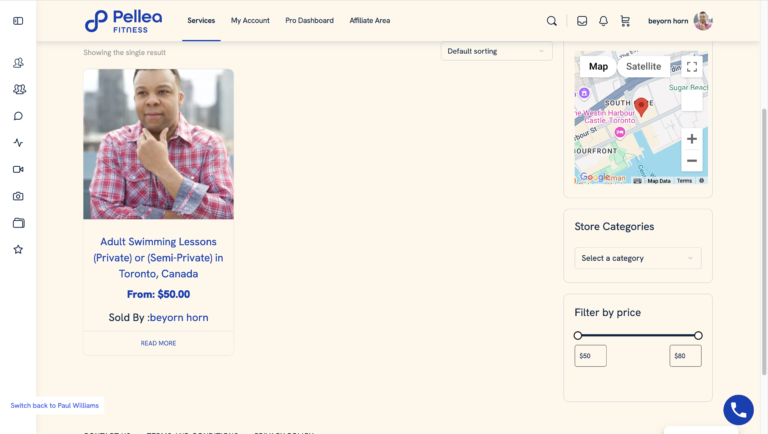Click the Google logo on the map

point(595,177)
